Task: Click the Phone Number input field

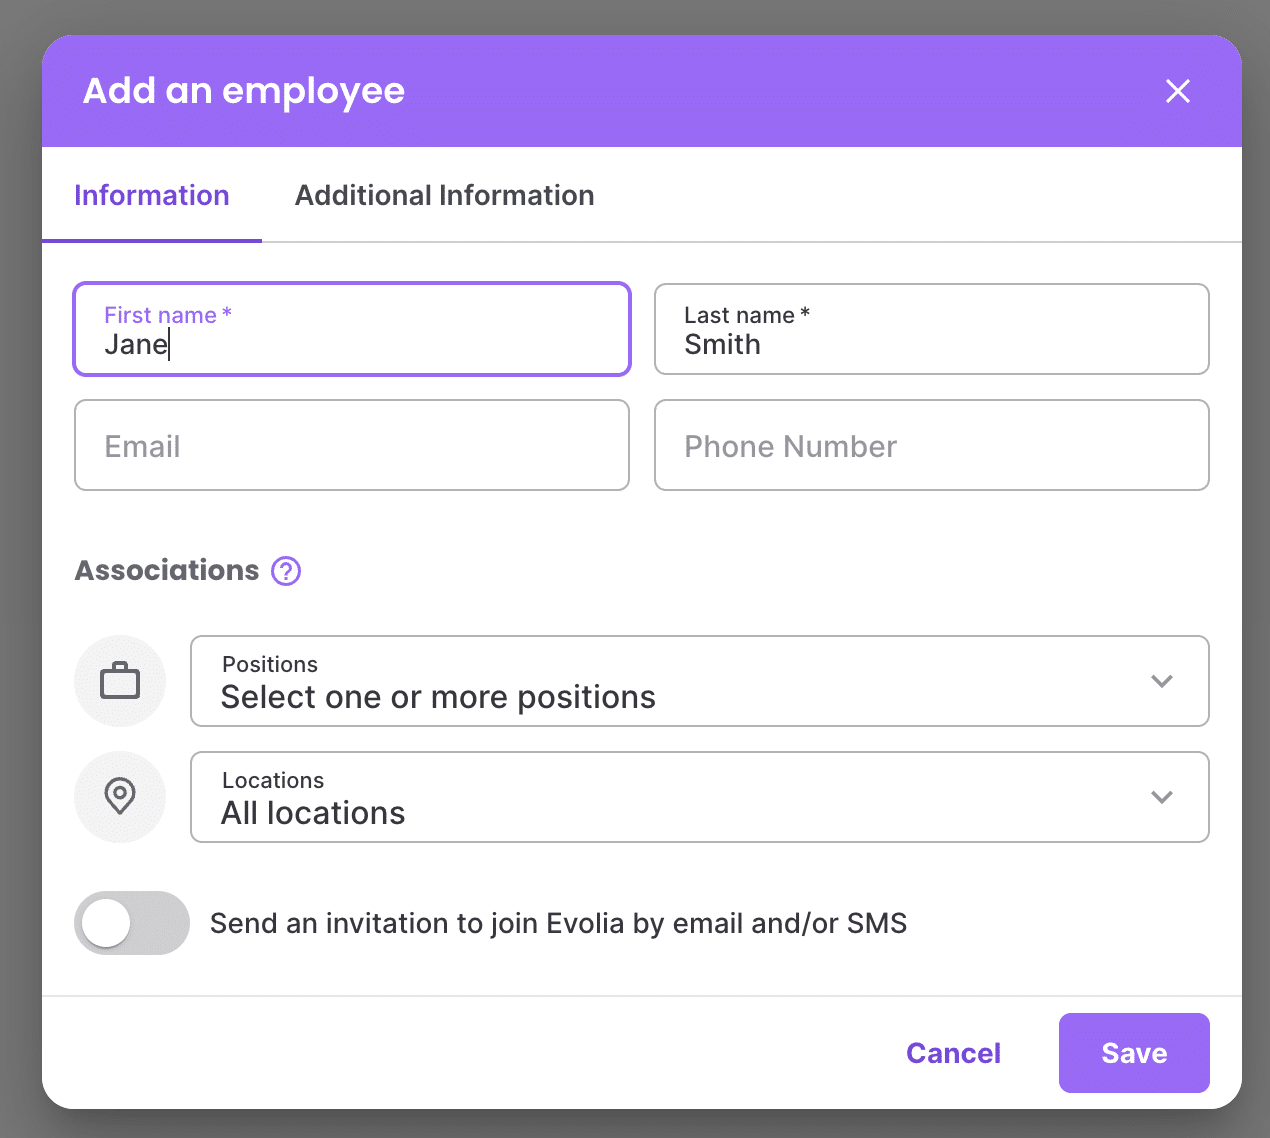Action: coord(931,445)
